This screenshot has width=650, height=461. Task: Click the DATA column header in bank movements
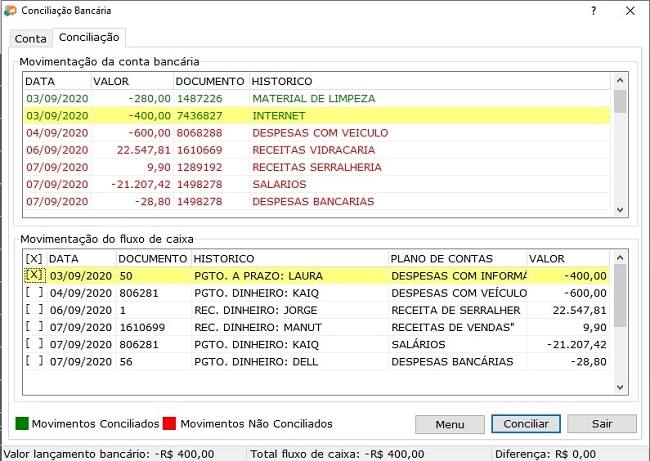point(57,81)
